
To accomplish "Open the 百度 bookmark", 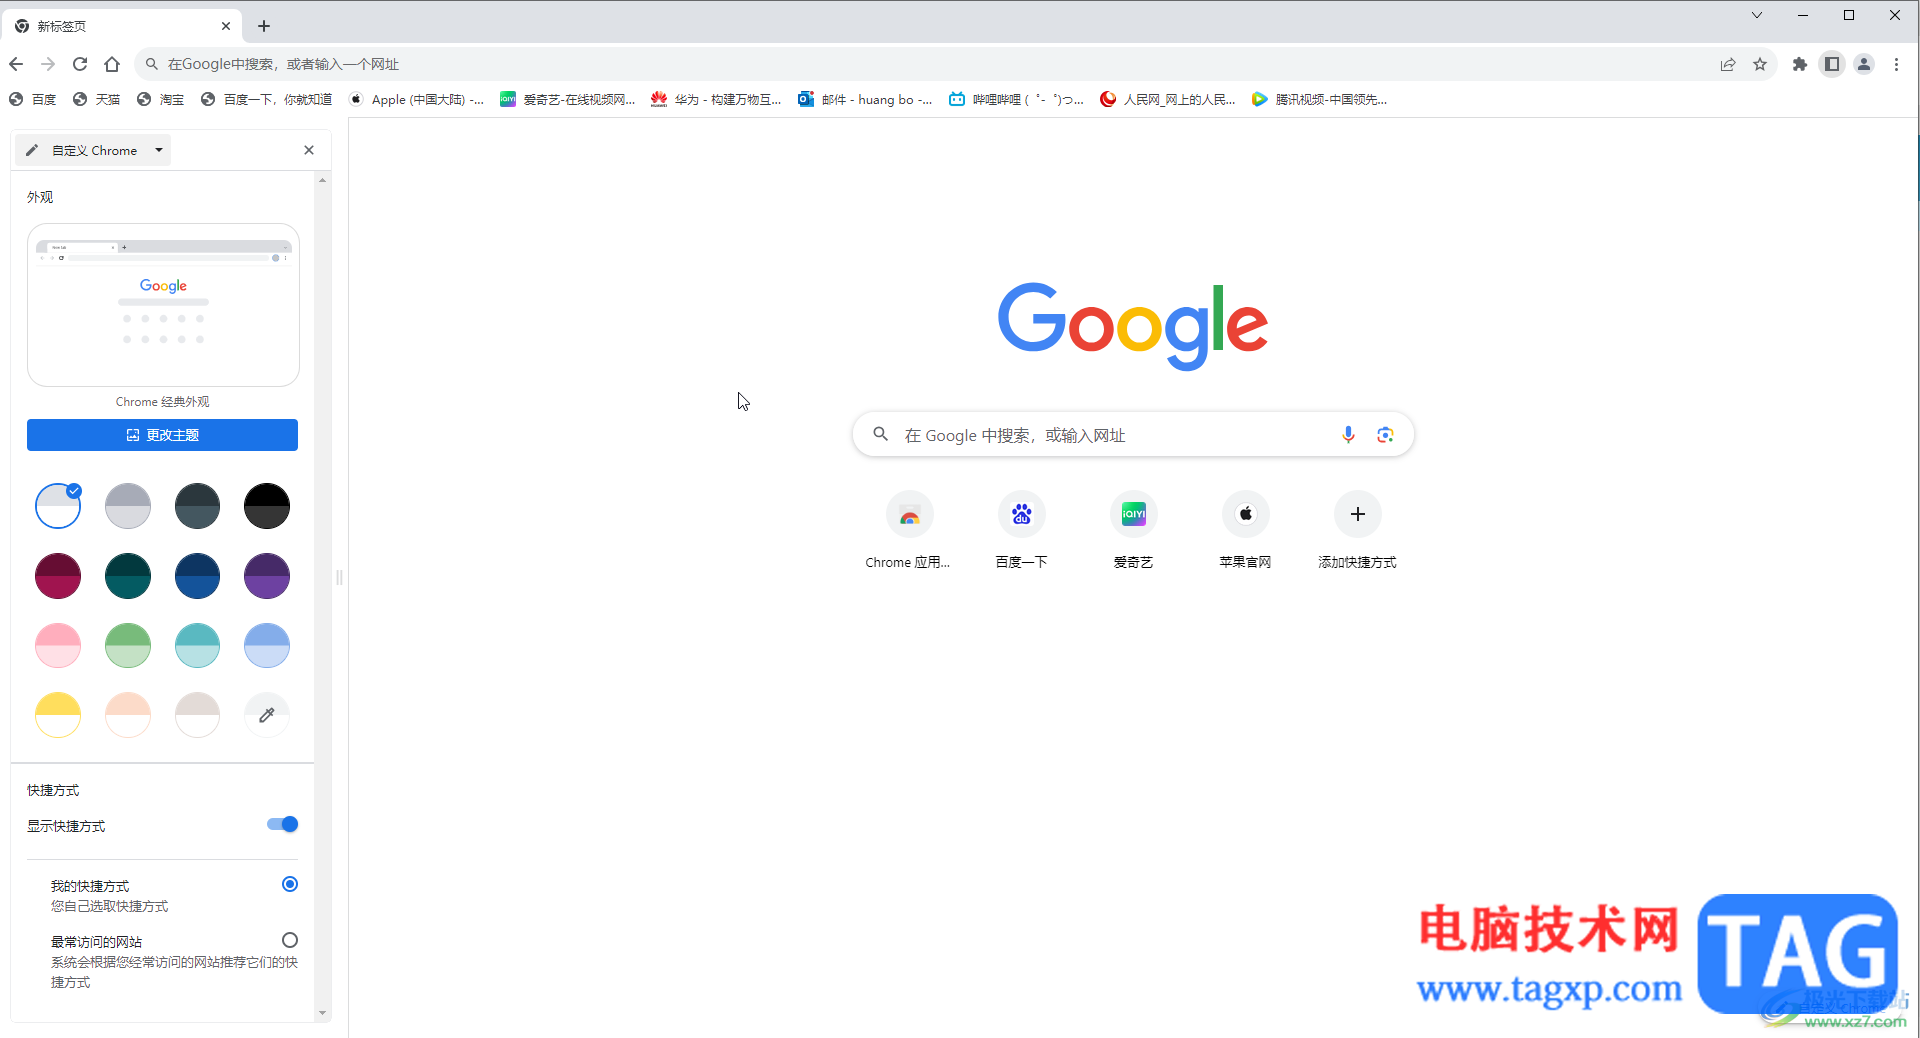I will click(33, 99).
